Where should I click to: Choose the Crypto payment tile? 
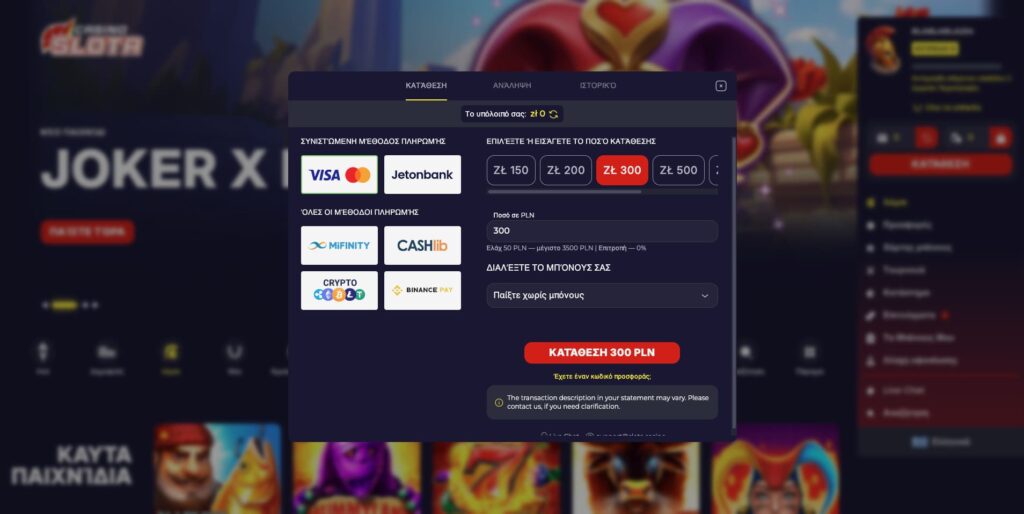click(x=339, y=291)
